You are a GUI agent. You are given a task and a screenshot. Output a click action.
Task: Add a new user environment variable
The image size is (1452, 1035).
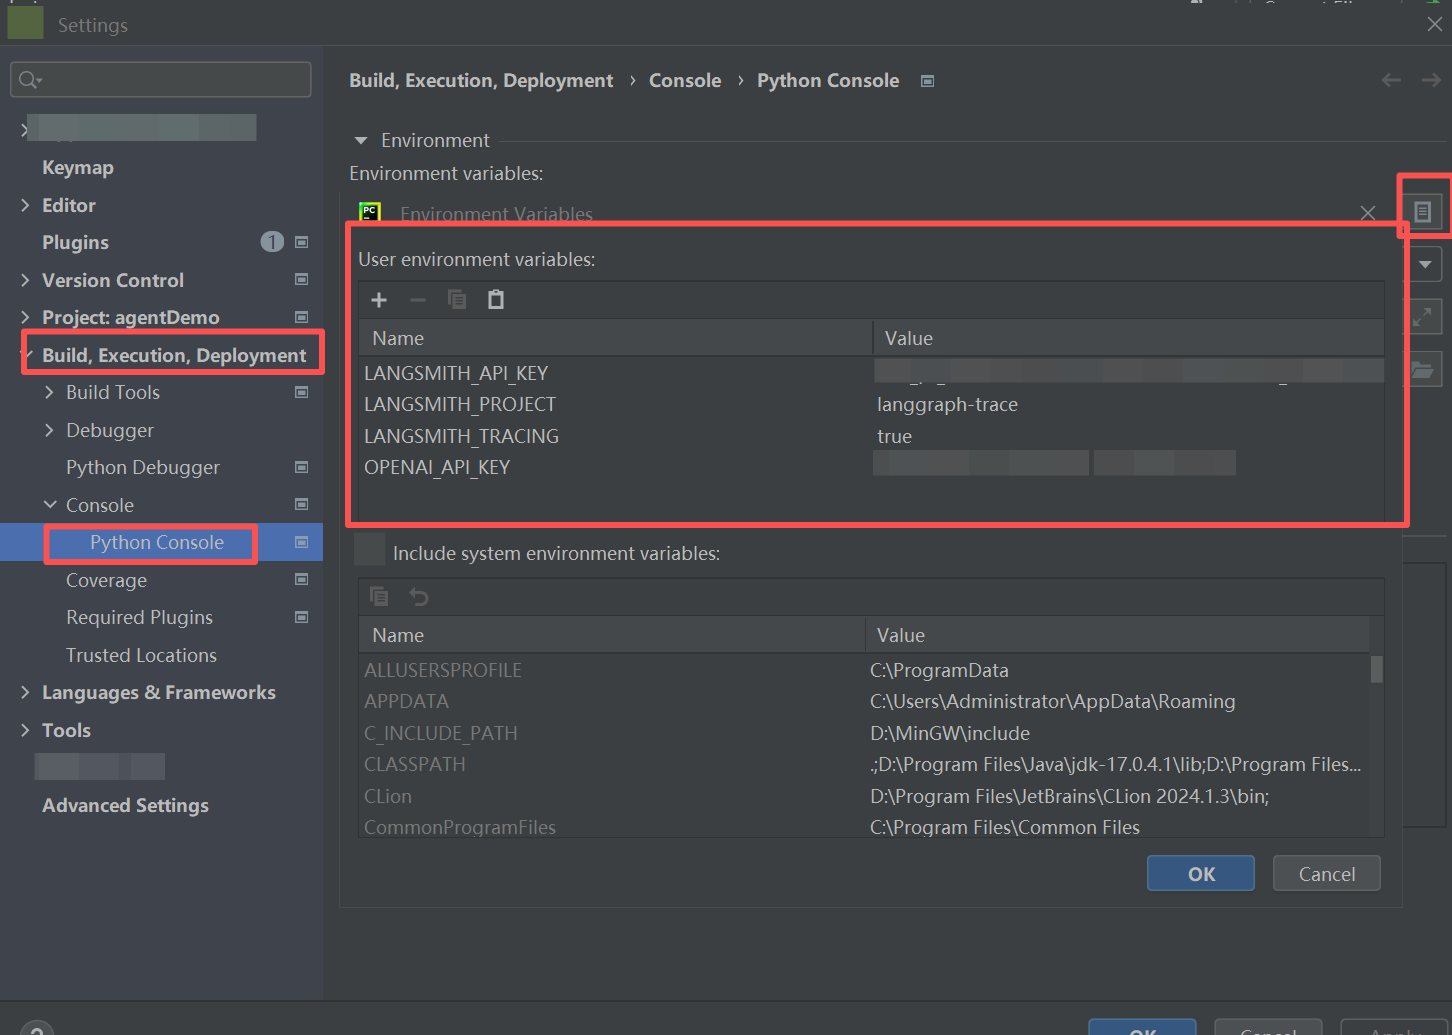[379, 300]
